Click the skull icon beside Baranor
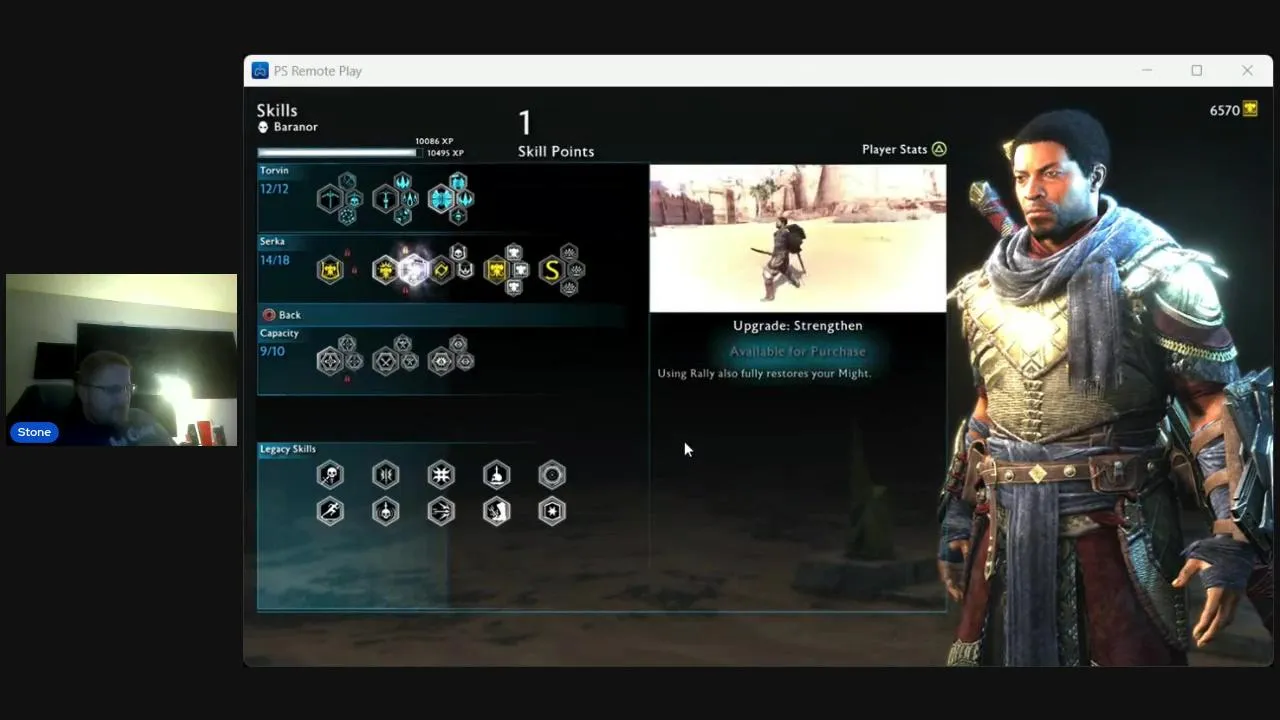Image resolution: width=1280 pixels, height=720 pixels. [263, 127]
